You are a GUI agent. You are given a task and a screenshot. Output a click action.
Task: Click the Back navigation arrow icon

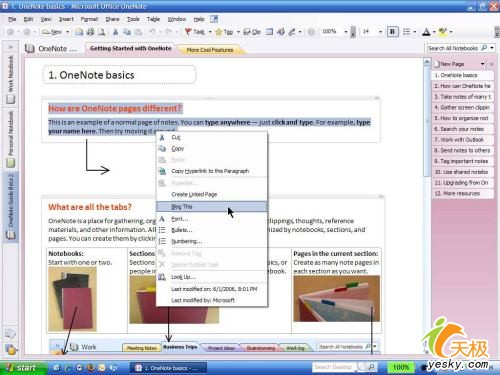point(10,32)
